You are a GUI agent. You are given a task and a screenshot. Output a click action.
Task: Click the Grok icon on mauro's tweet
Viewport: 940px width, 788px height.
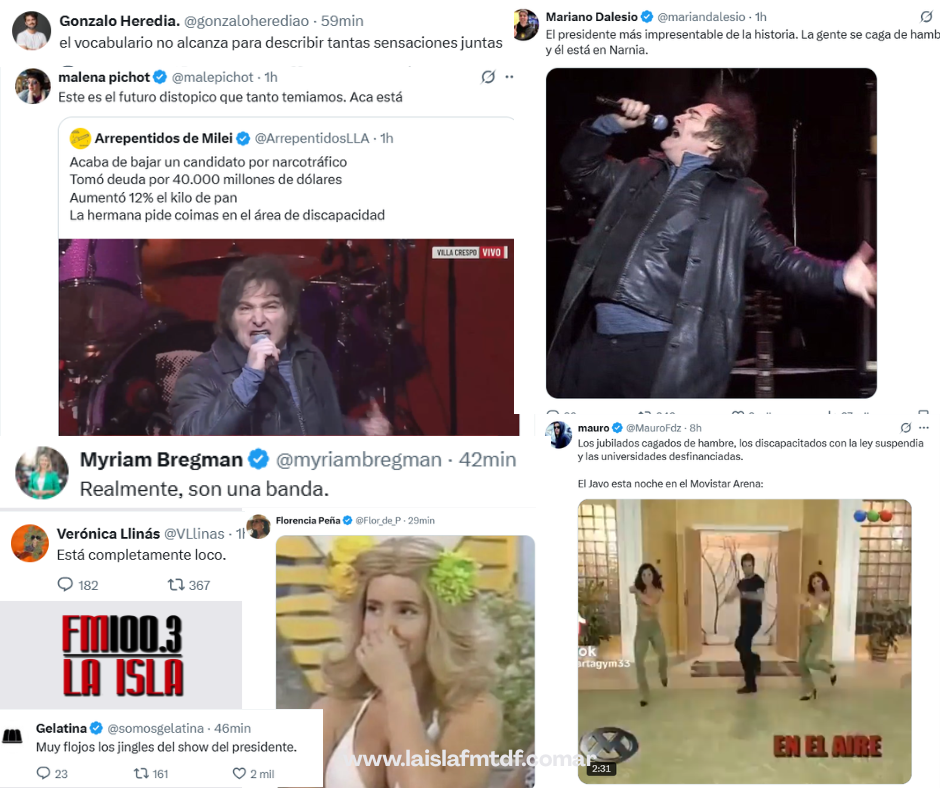906,428
